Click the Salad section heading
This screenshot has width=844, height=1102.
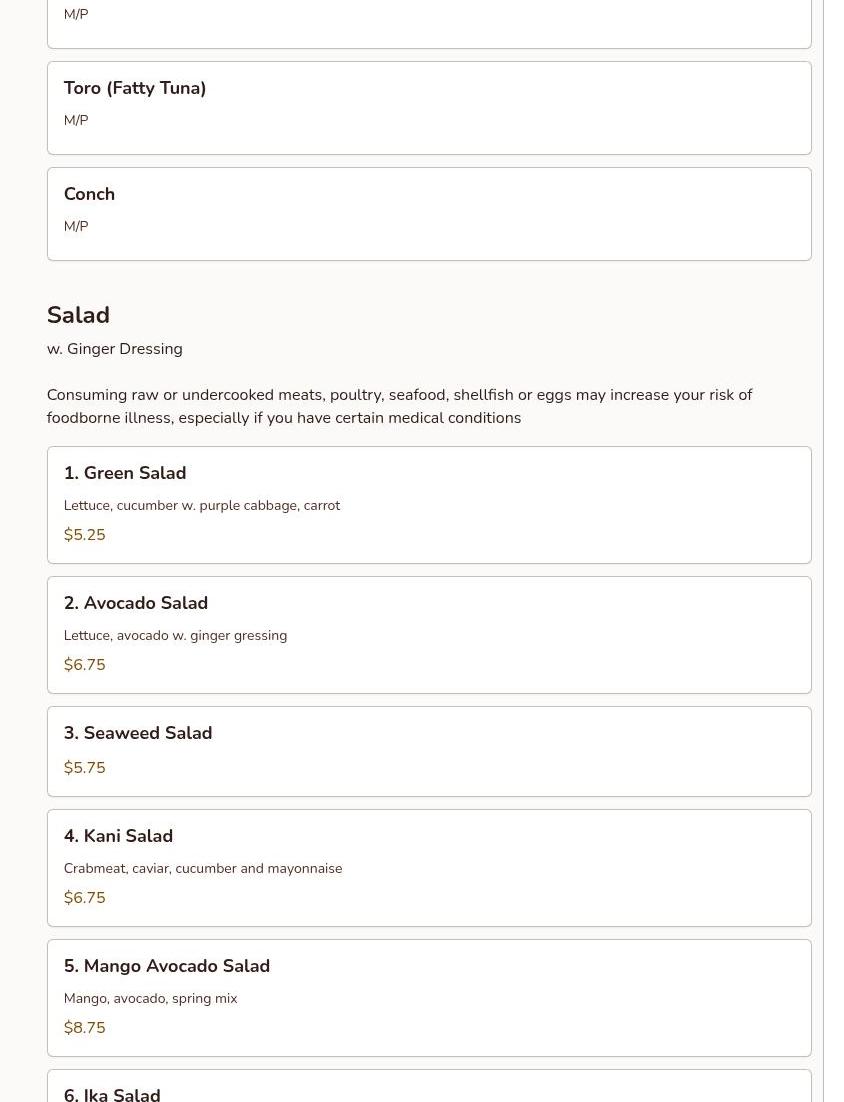click(x=78, y=315)
